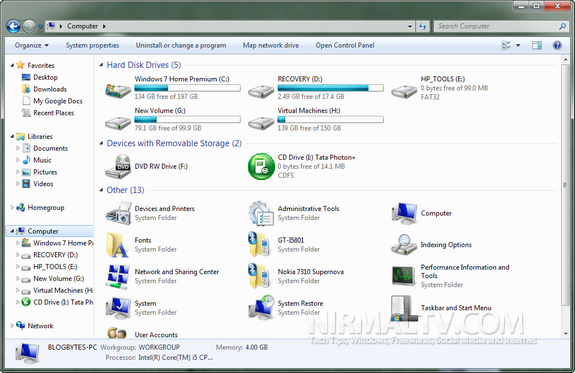Open Help with the question mark icon
This screenshot has height=373, width=575.
(x=557, y=45)
